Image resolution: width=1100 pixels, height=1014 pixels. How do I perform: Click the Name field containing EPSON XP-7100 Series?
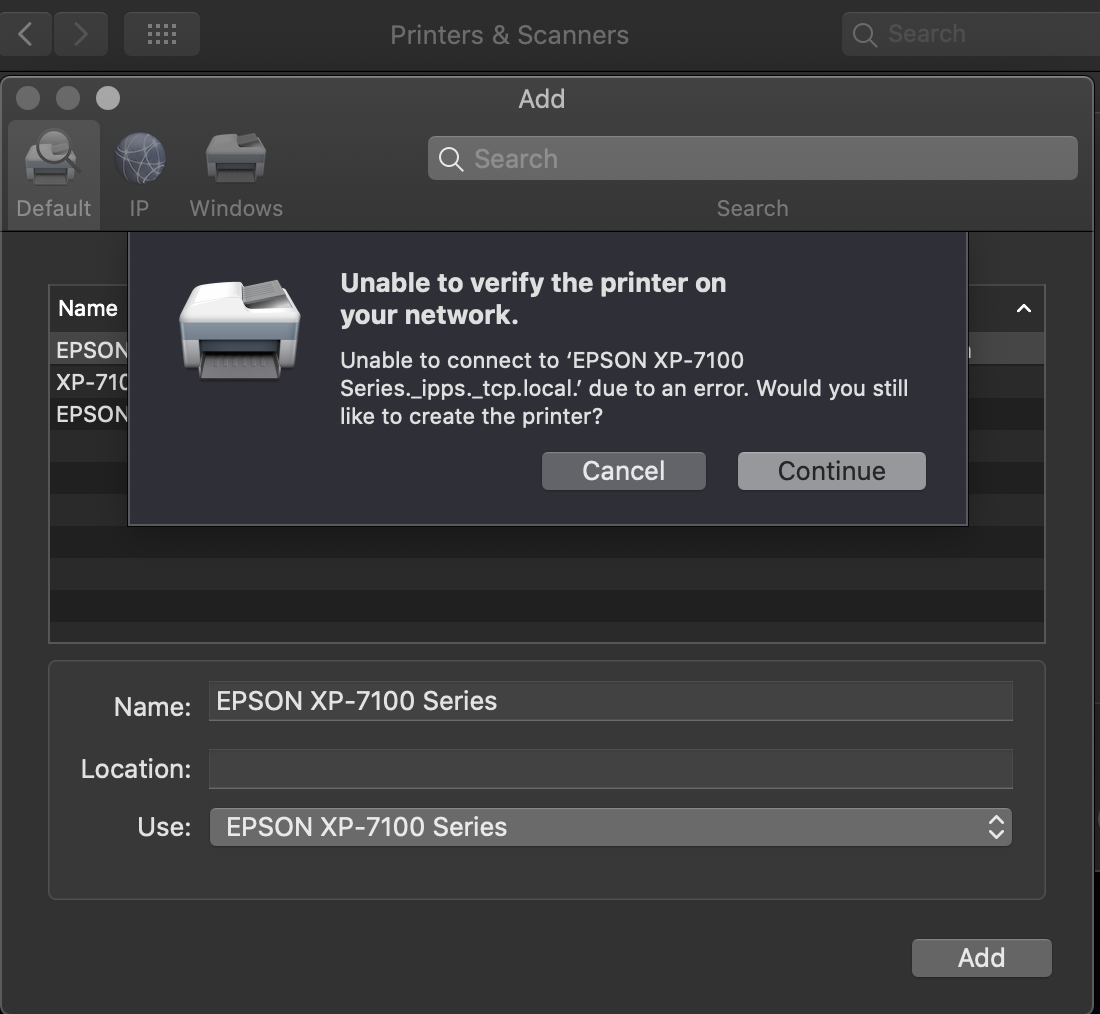[610, 701]
